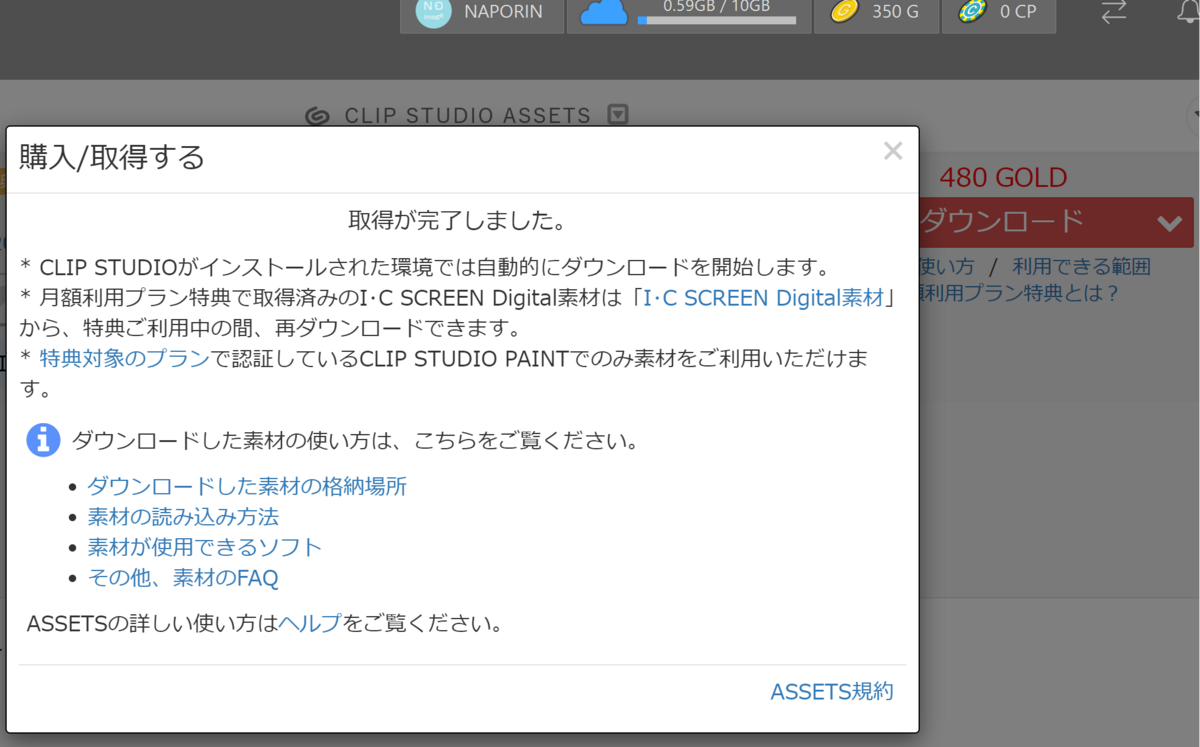Open the 利用できる範囲 link
Viewport: 1200px width, 747px height.
click(1081, 267)
